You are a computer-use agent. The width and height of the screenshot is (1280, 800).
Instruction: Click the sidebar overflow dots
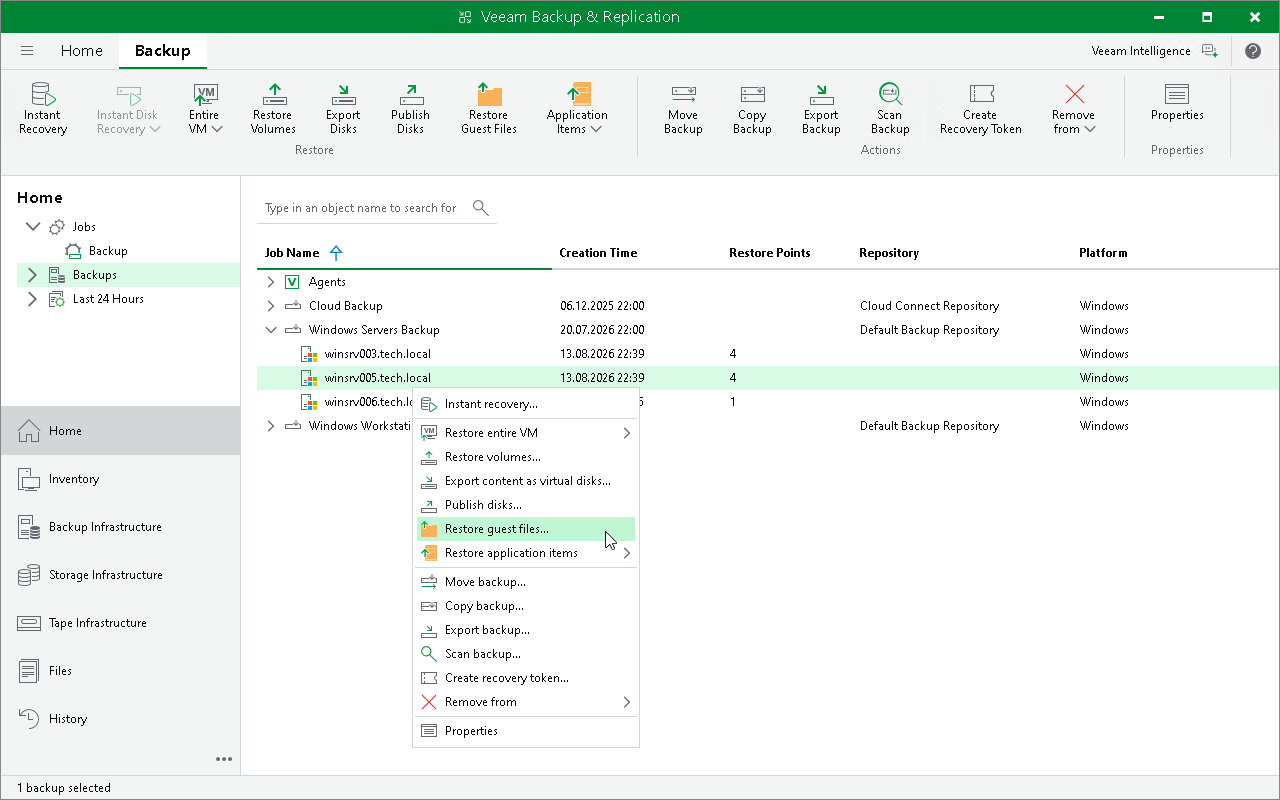[x=224, y=759]
